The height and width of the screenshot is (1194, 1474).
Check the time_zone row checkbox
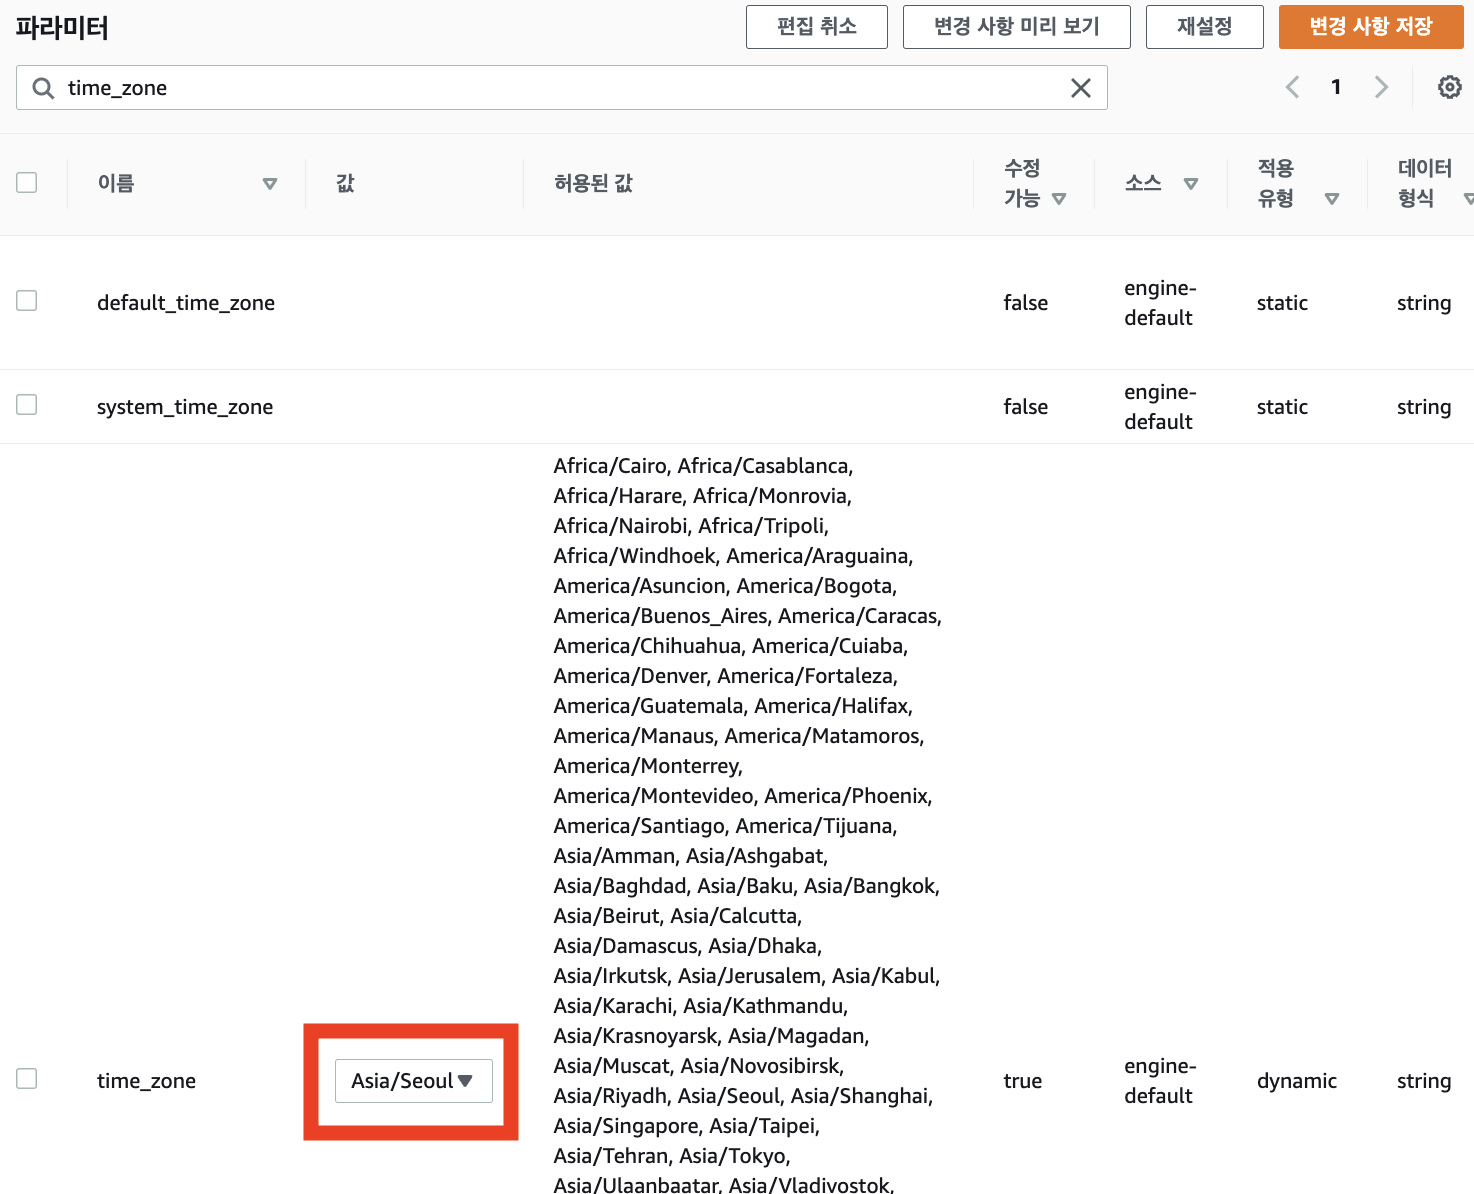click(27, 1078)
